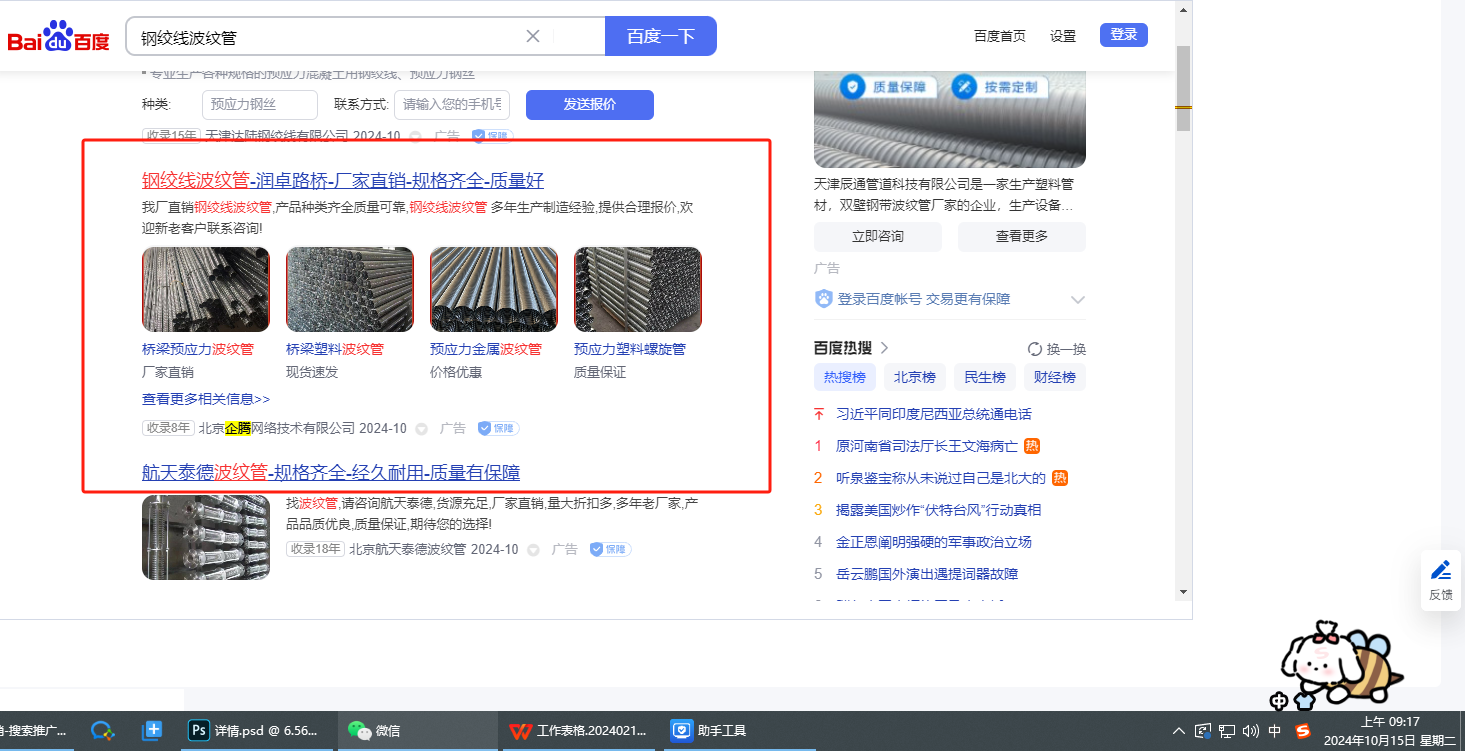The width and height of the screenshot is (1465, 751).
Task: Click the 保障 shield badge on 航天泰德 ad
Action: (x=610, y=549)
